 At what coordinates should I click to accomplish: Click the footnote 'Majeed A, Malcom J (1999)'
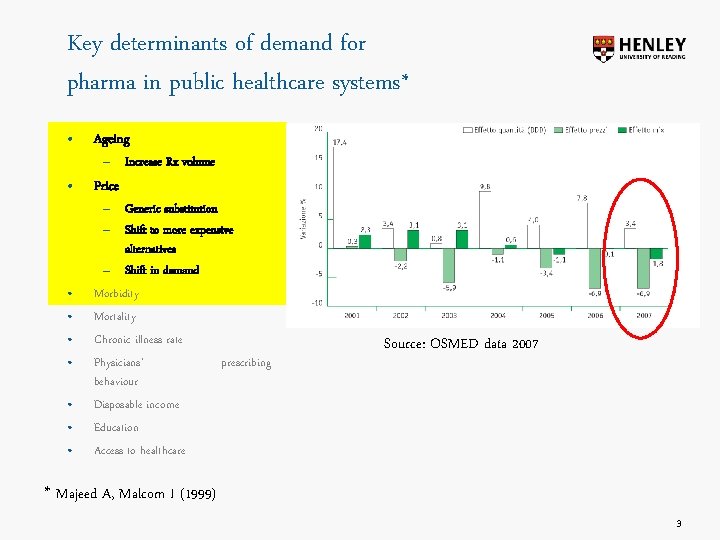[x=135, y=494]
